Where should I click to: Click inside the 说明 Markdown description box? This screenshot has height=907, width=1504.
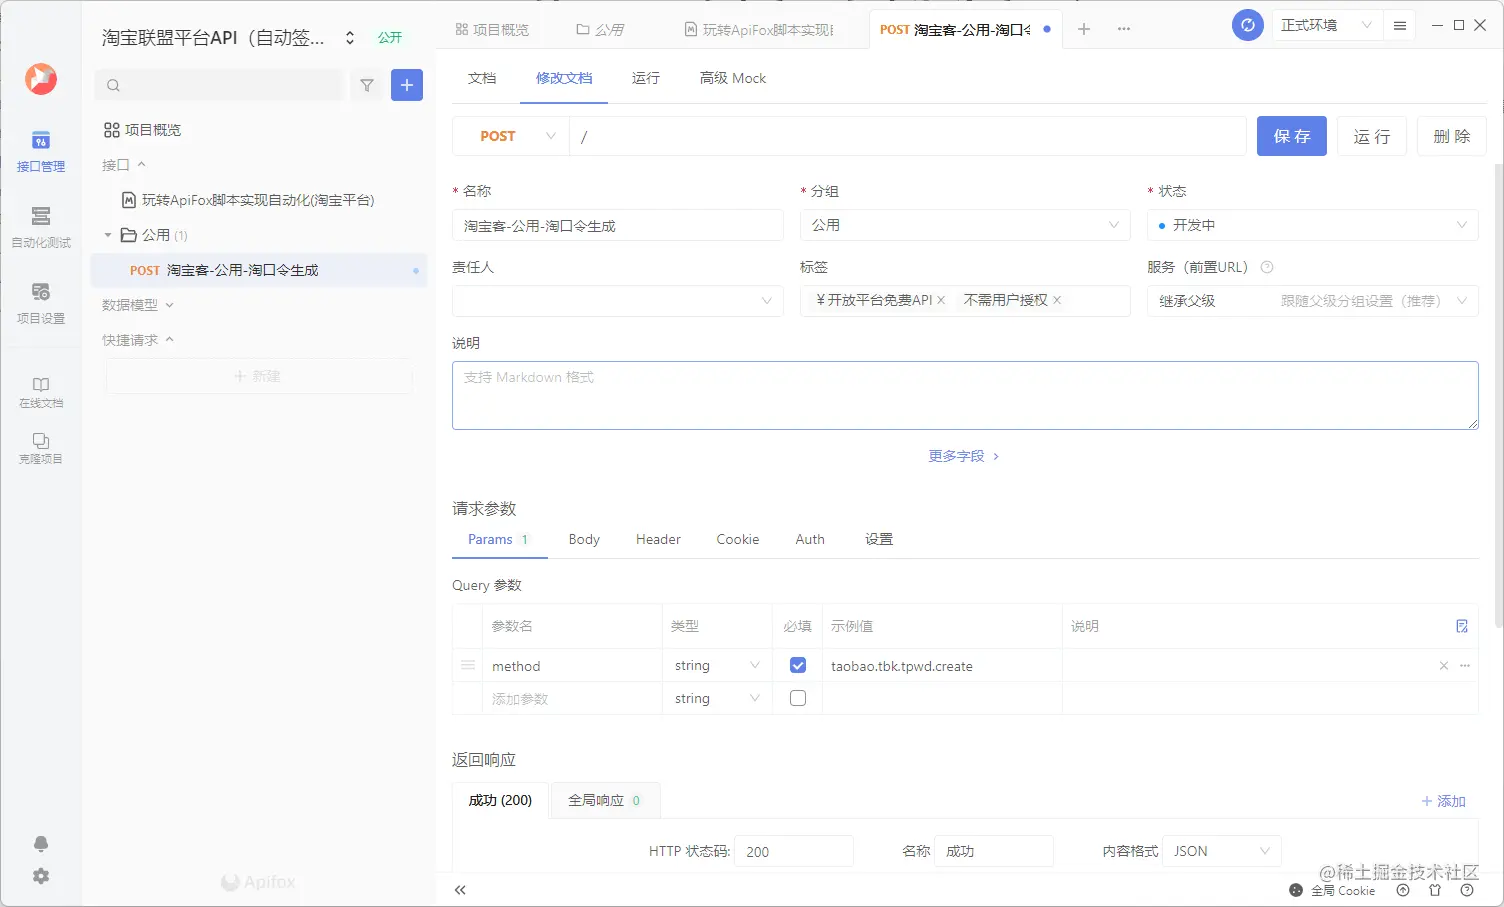(x=963, y=395)
